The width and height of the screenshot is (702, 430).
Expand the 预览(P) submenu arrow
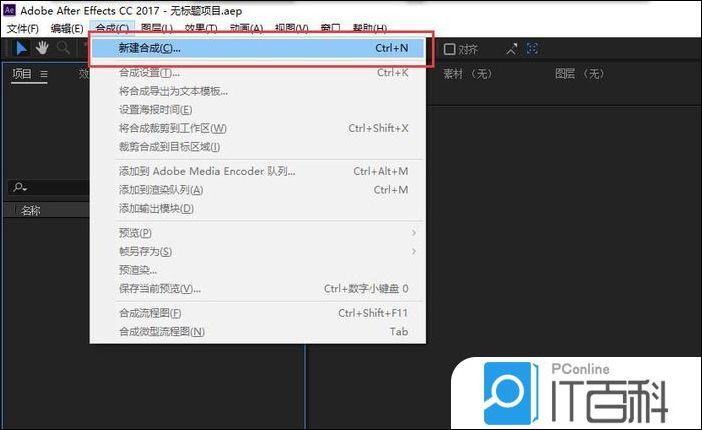click(x=414, y=233)
